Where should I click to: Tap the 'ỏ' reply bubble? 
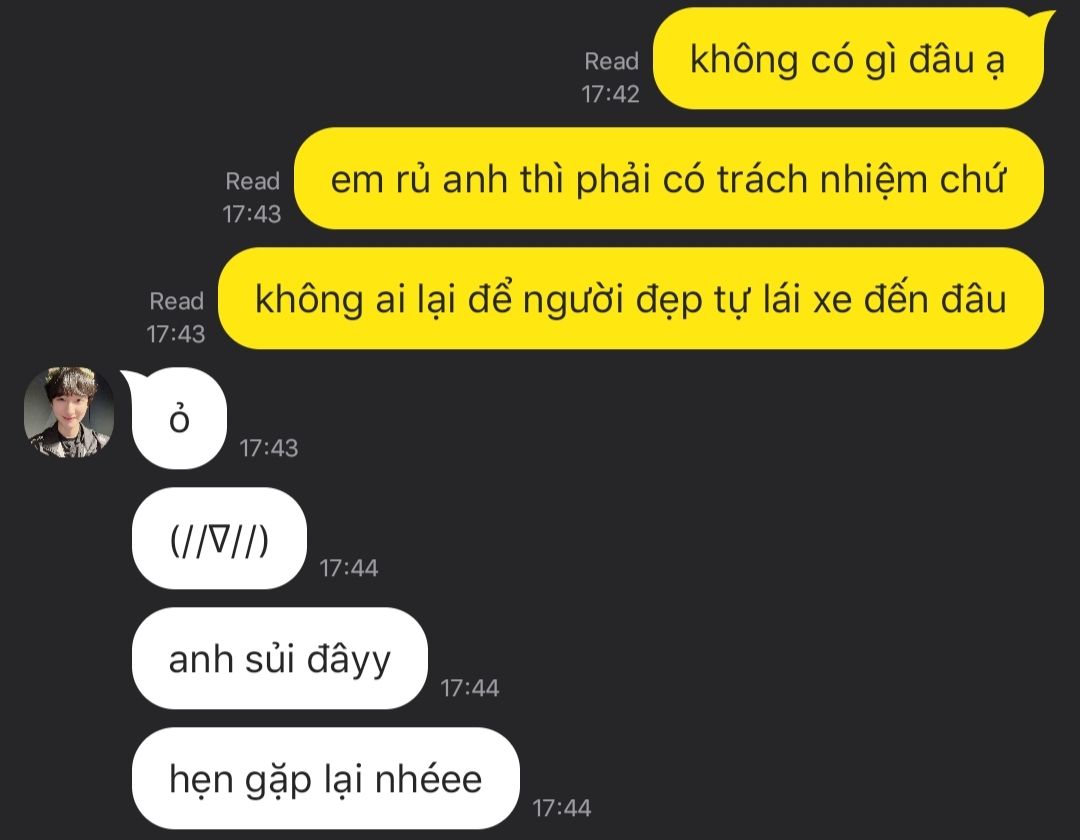pyautogui.click(x=178, y=418)
